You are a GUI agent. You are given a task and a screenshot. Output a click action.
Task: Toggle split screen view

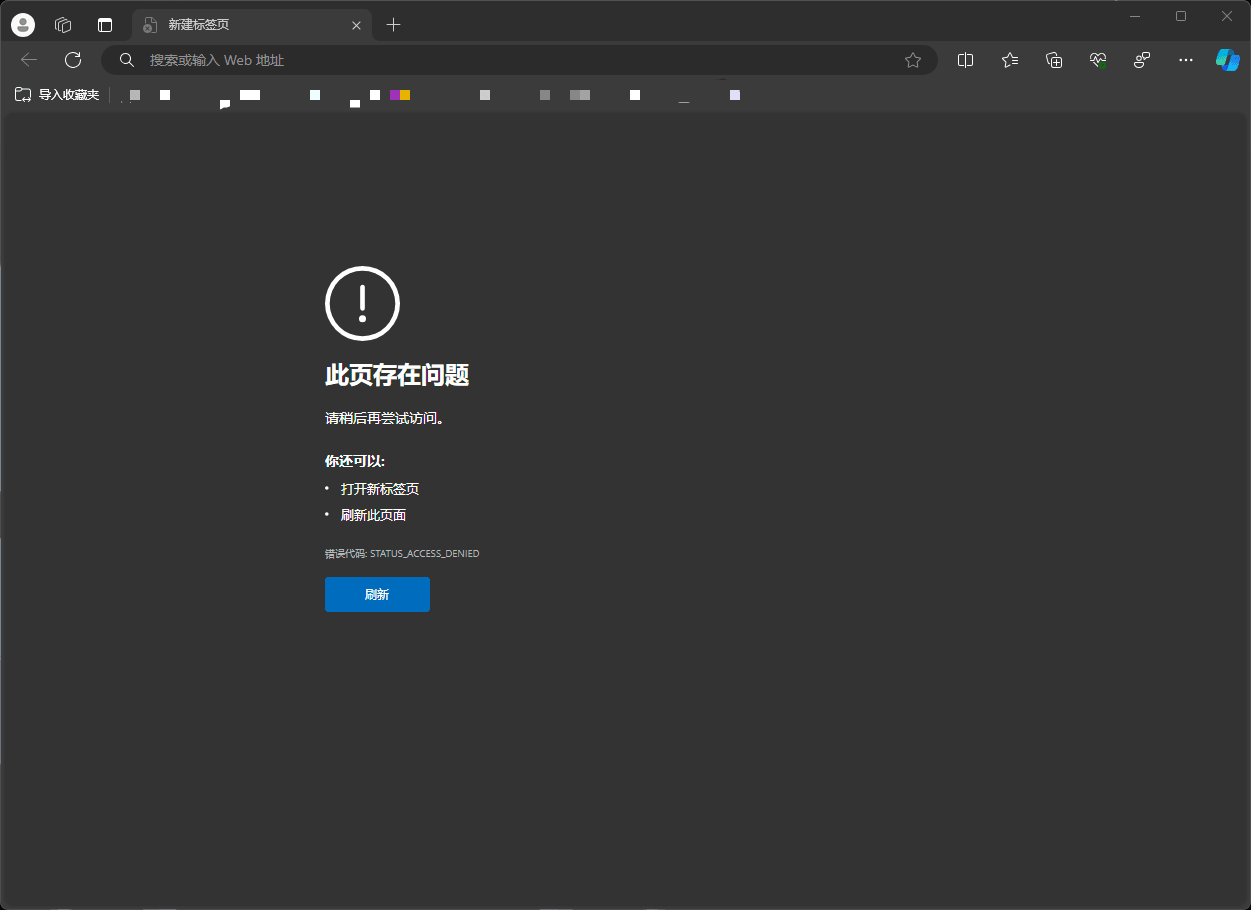965,60
